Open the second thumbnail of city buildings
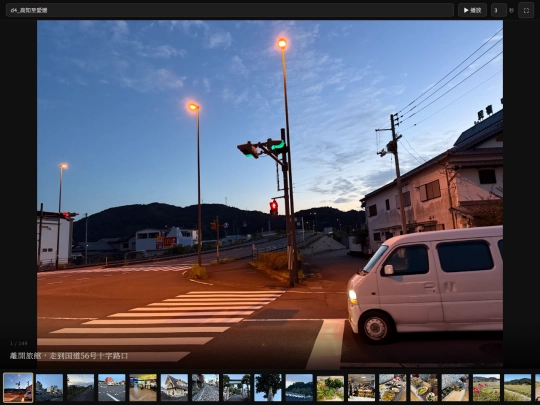 pos(49,387)
